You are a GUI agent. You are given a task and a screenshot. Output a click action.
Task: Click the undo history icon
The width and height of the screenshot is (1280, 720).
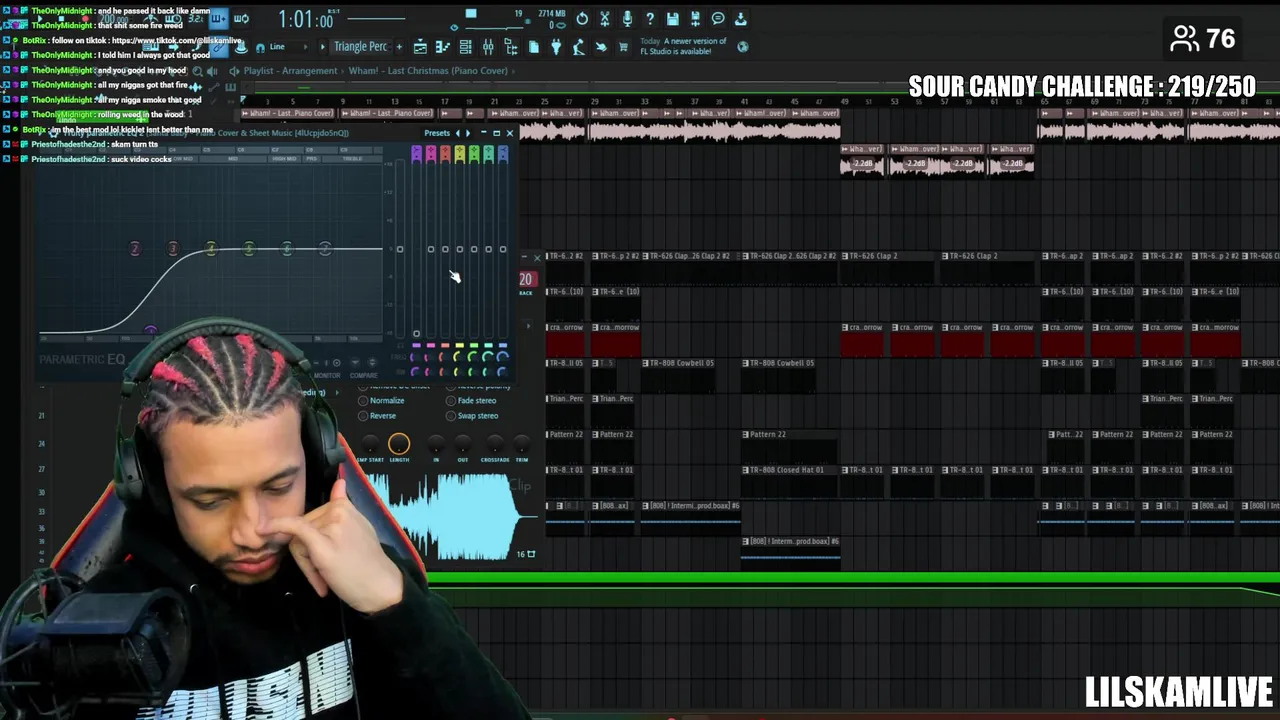point(582,18)
